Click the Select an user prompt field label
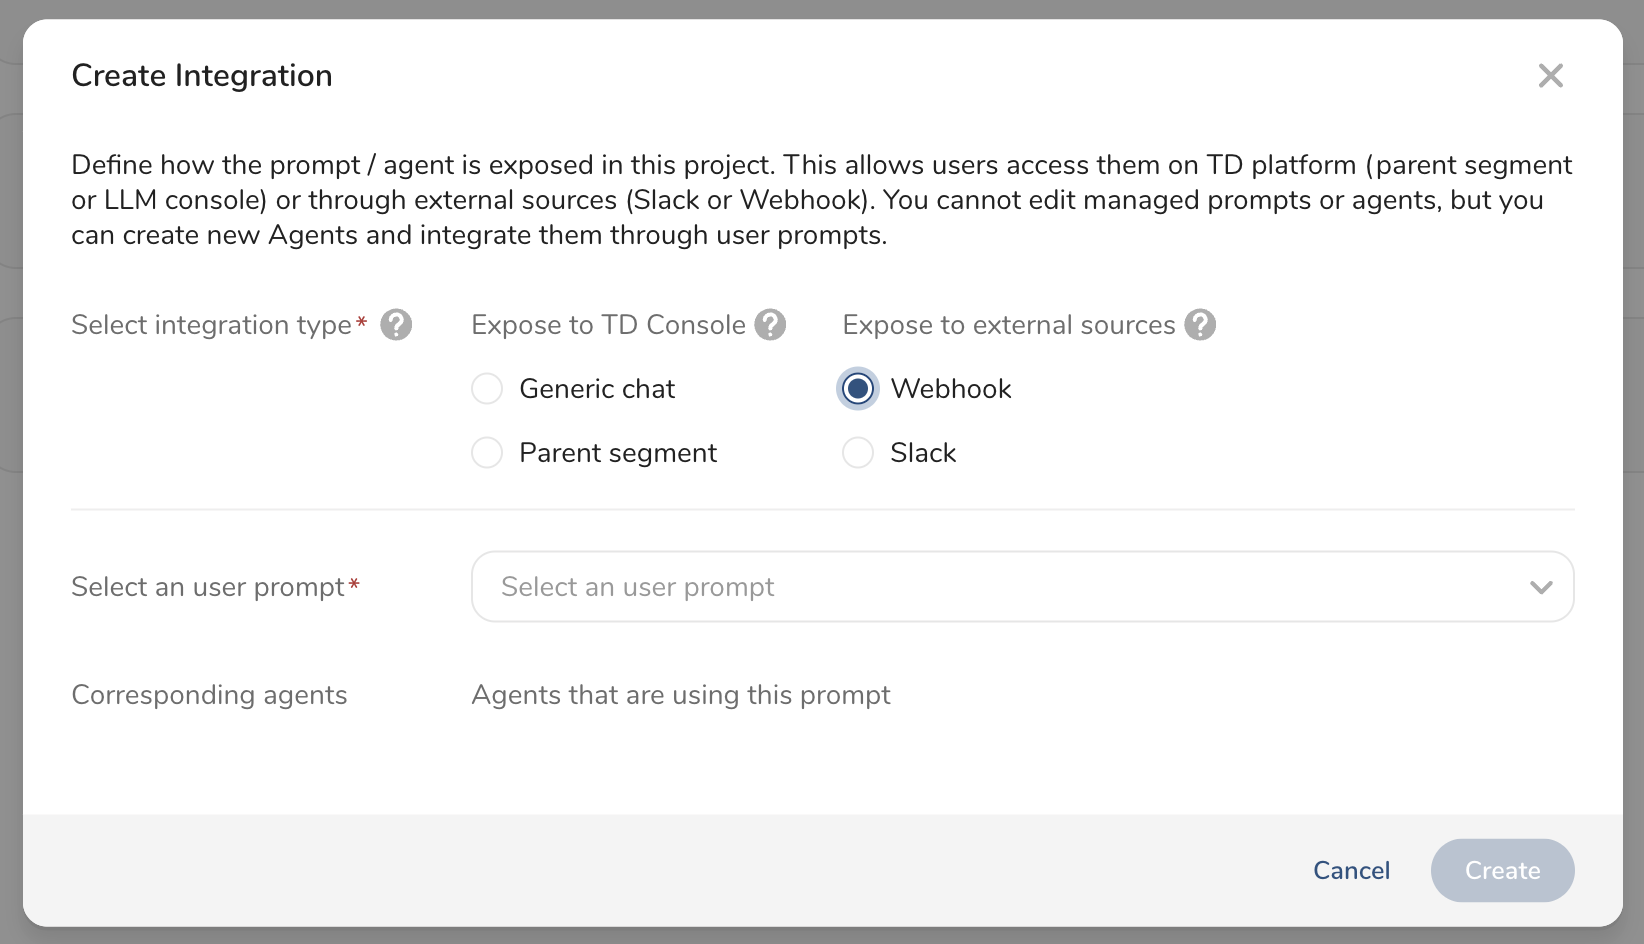 (x=208, y=587)
